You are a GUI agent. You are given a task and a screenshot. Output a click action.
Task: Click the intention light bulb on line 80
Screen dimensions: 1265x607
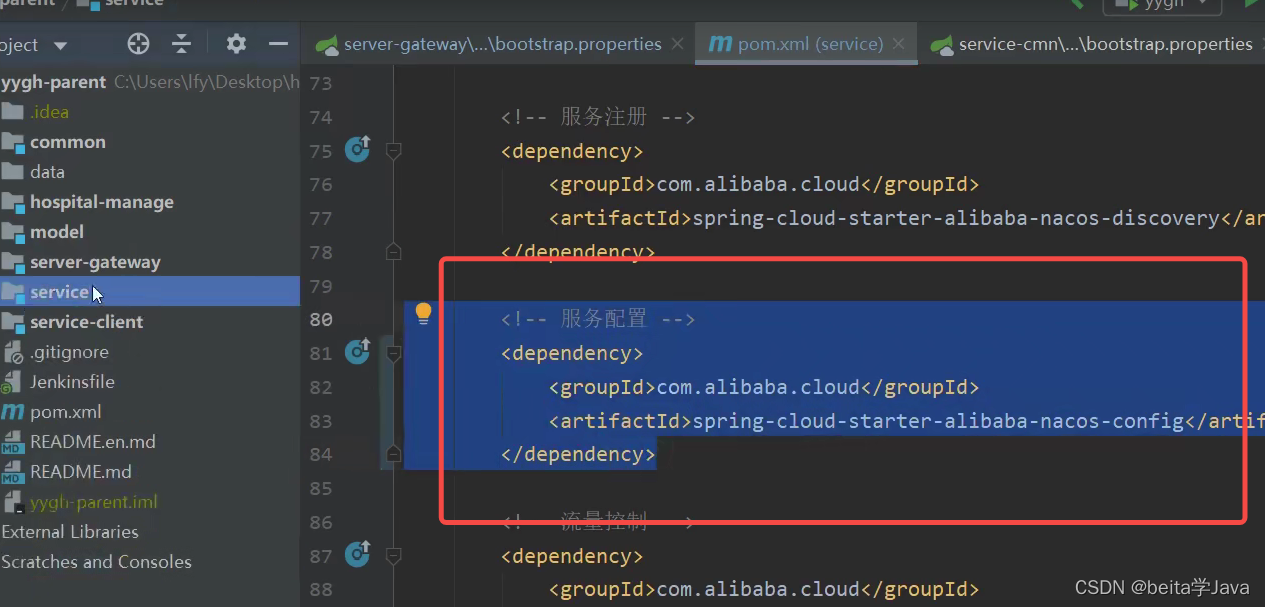click(423, 315)
